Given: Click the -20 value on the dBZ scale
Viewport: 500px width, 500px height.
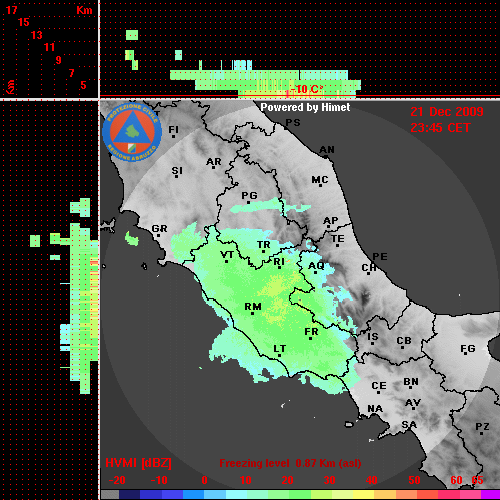Looking at the screenshot, I should pos(117,480).
